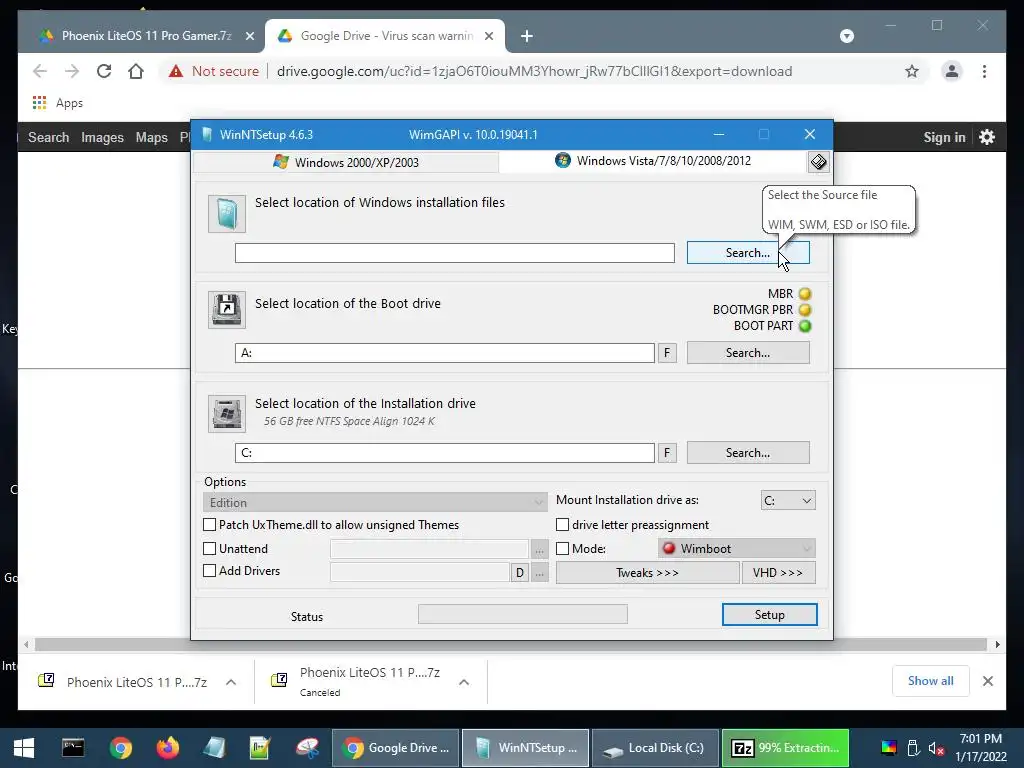The image size is (1024, 768).
Task: Open the Wimboot mode dropdown
Action: point(737,549)
